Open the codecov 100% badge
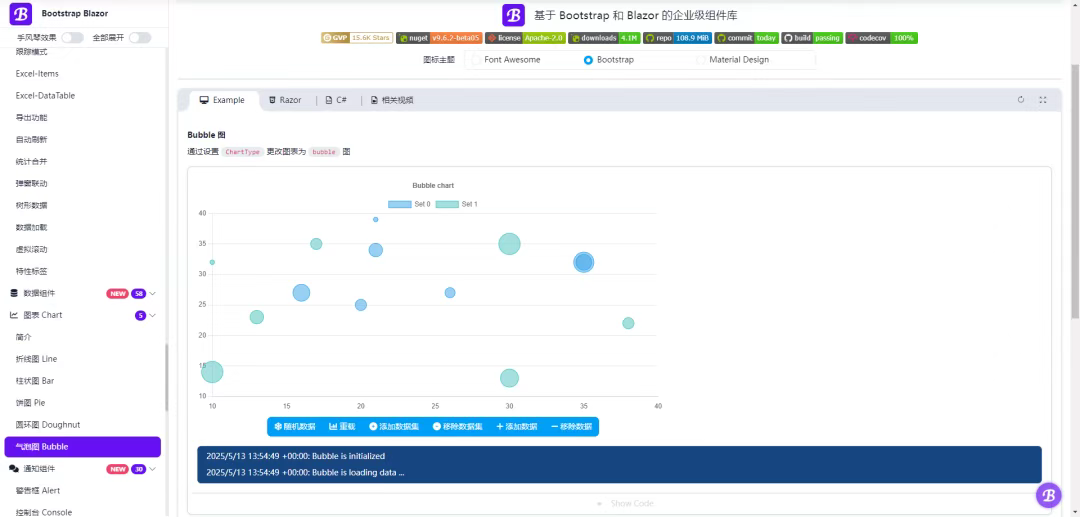This screenshot has width=1080, height=517. click(x=882, y=38)
